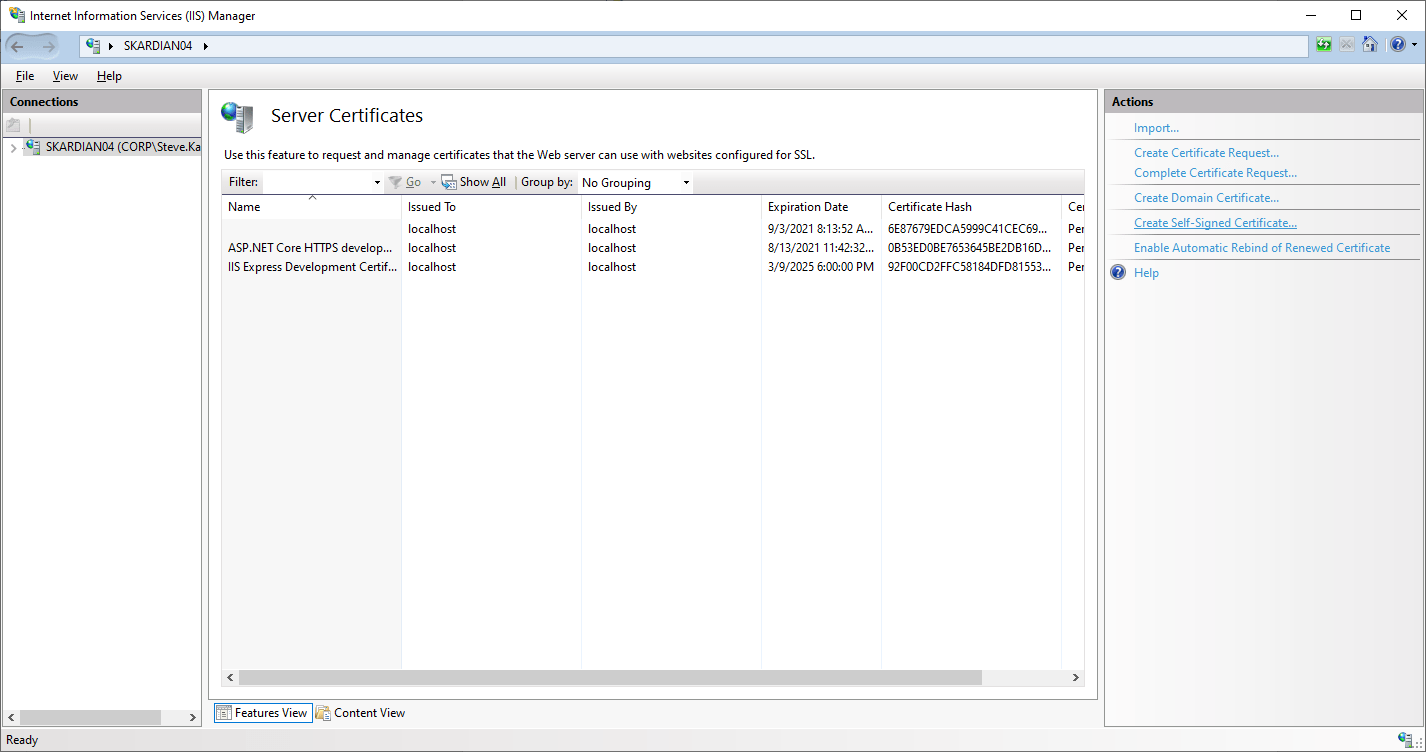
Task: Click the IIS Manager title bar icon
Action: (x=18, y=15)
